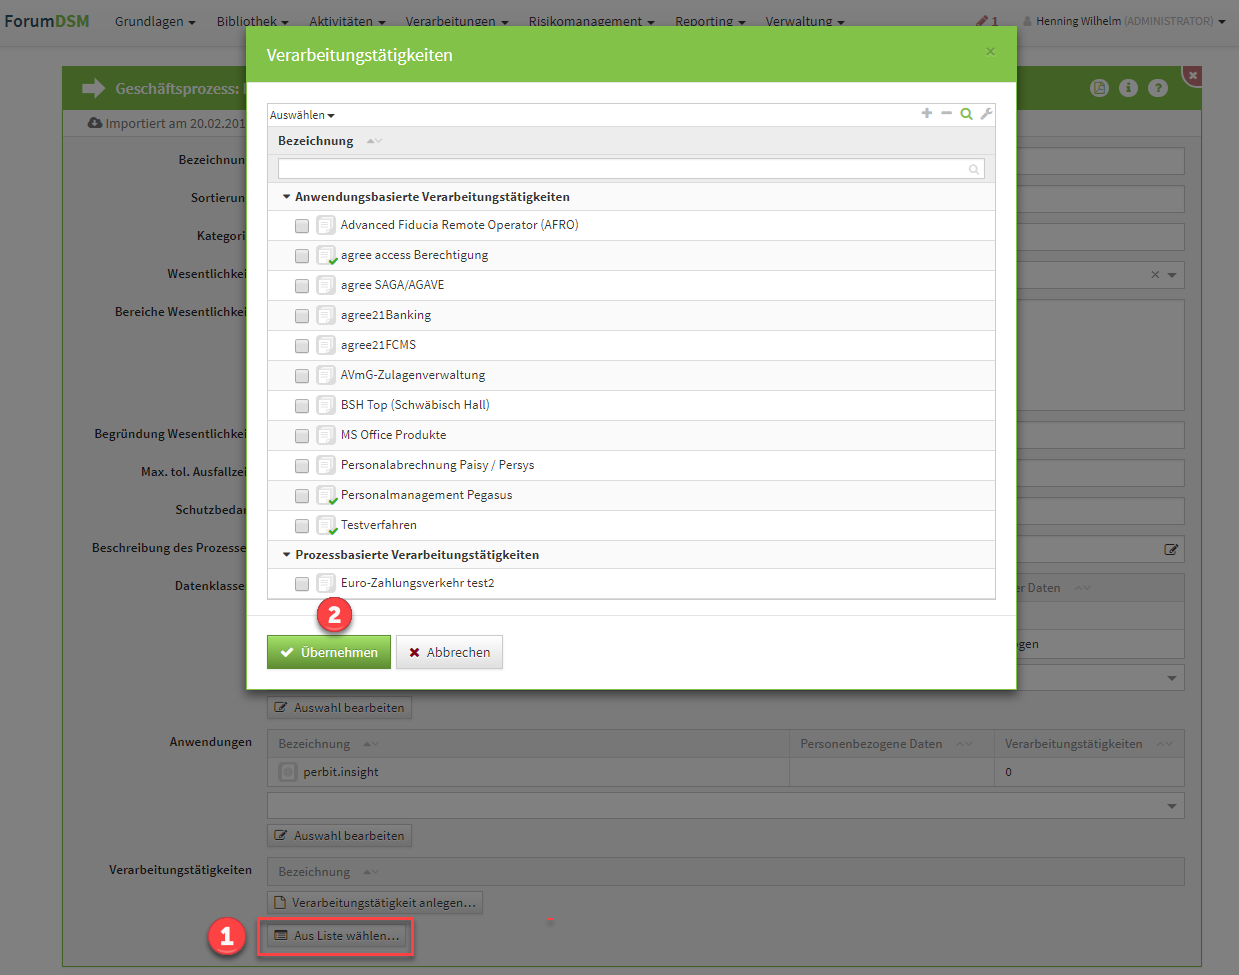Tick the MS Office Produkte checkbox
Image resolution: width=1239 pixels, height=975 pixels.
click(302, 436)
